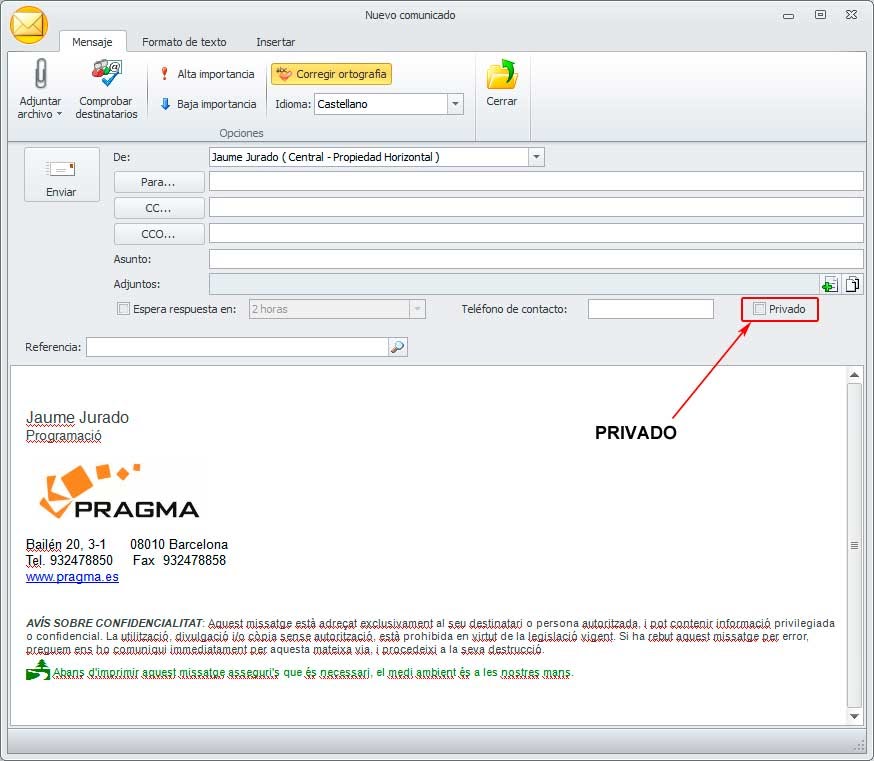The image size is (874, 761).
Task: Click the Enviar envelope button
Action: (x=61, y=175)
